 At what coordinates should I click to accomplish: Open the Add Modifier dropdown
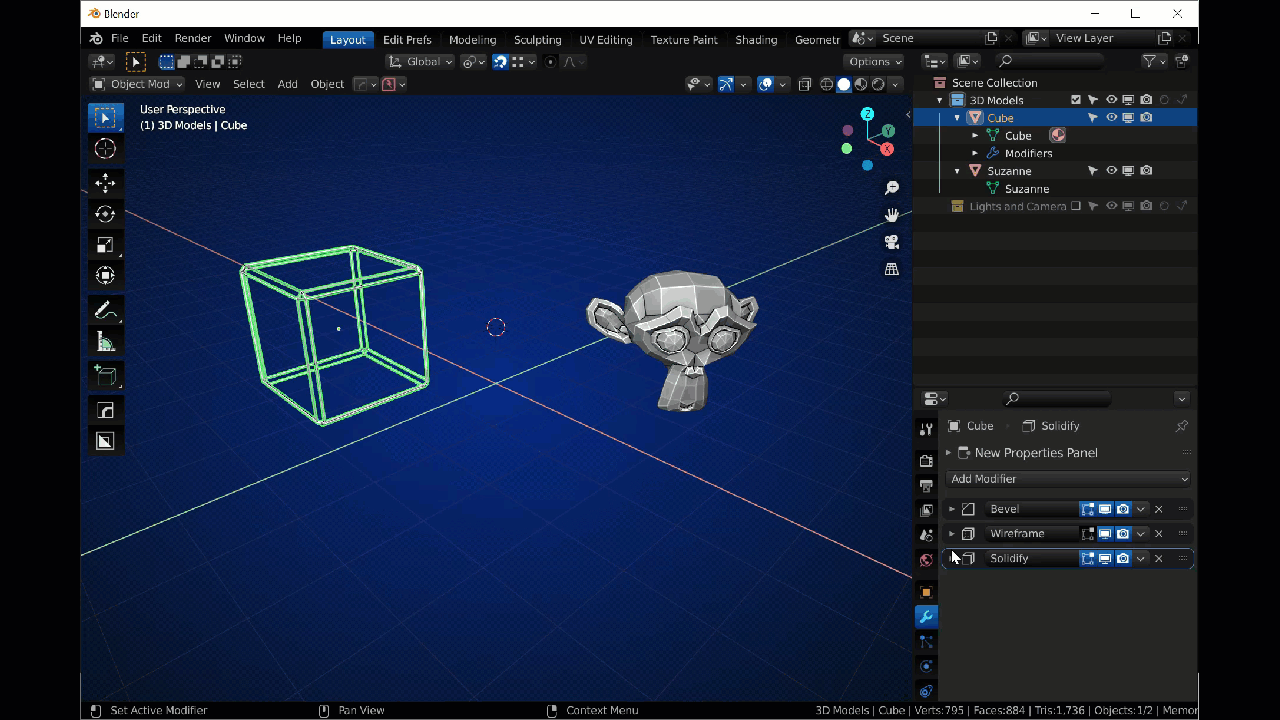point(1069,479)
